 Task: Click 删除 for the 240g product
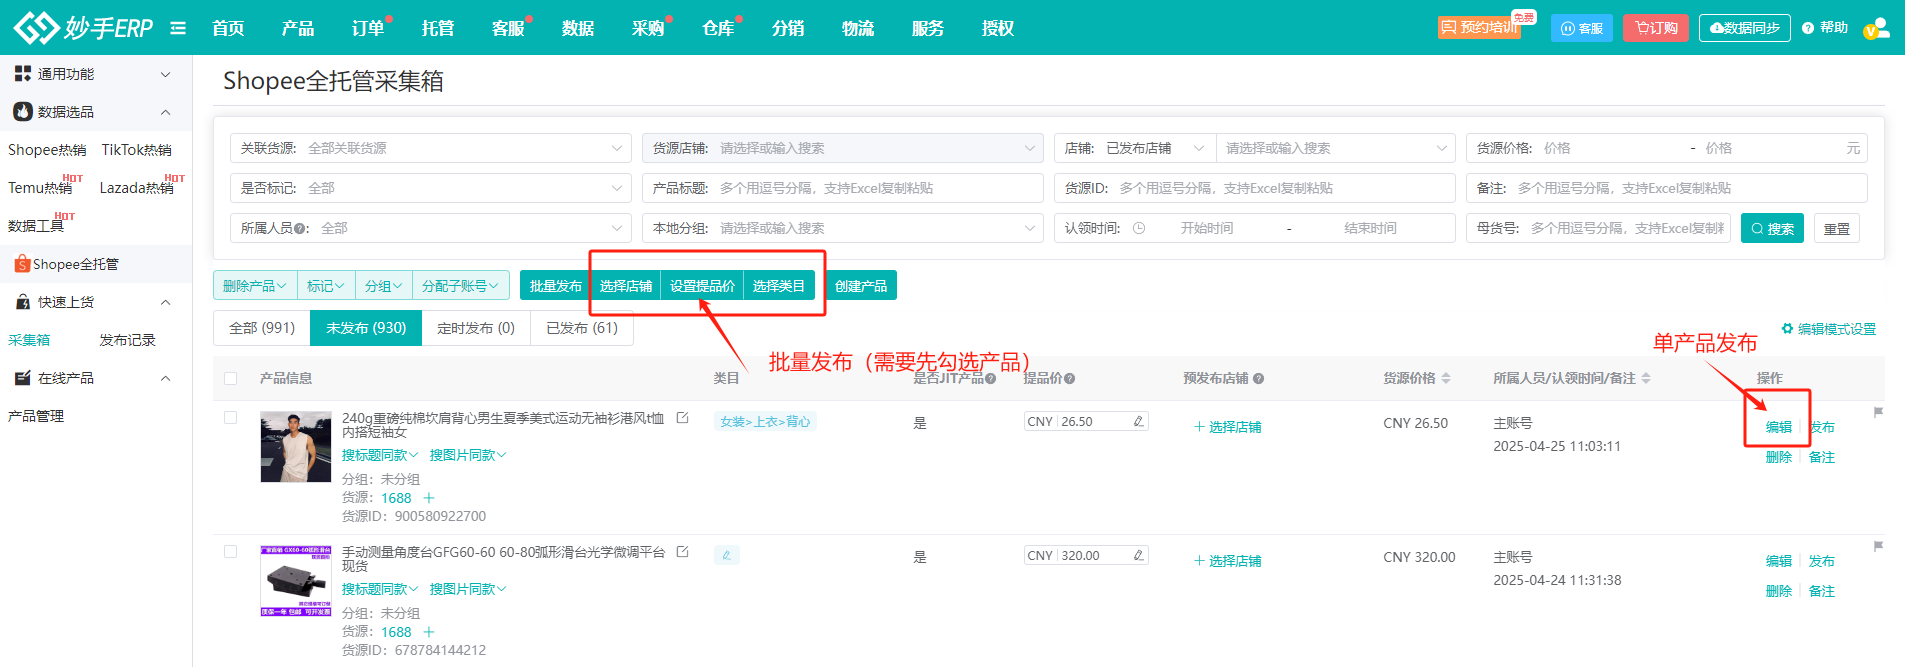coord(1779,457)
